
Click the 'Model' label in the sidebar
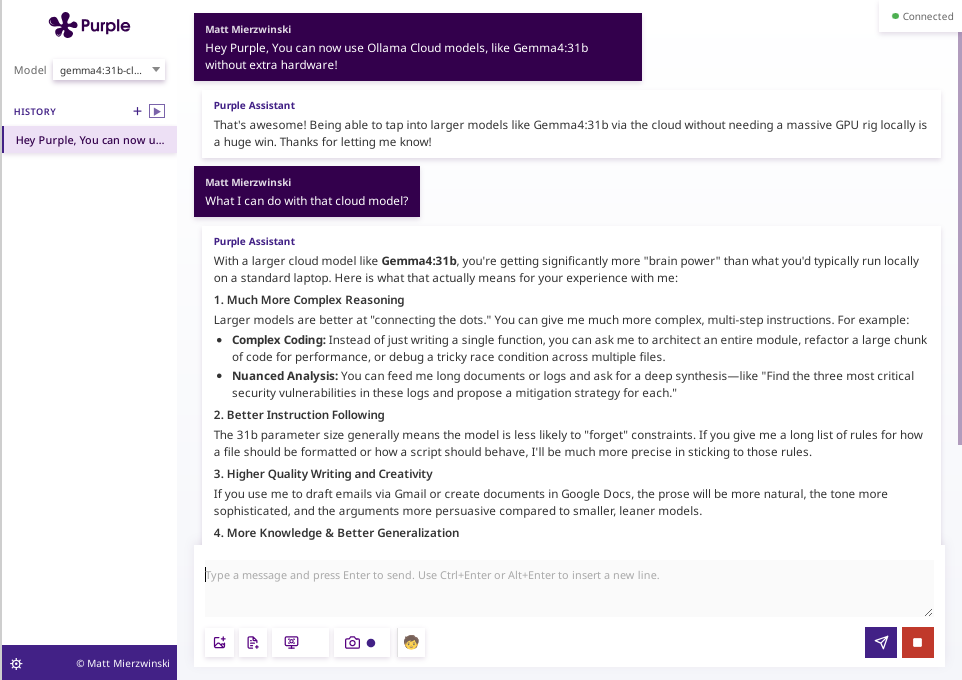[30, 70]
